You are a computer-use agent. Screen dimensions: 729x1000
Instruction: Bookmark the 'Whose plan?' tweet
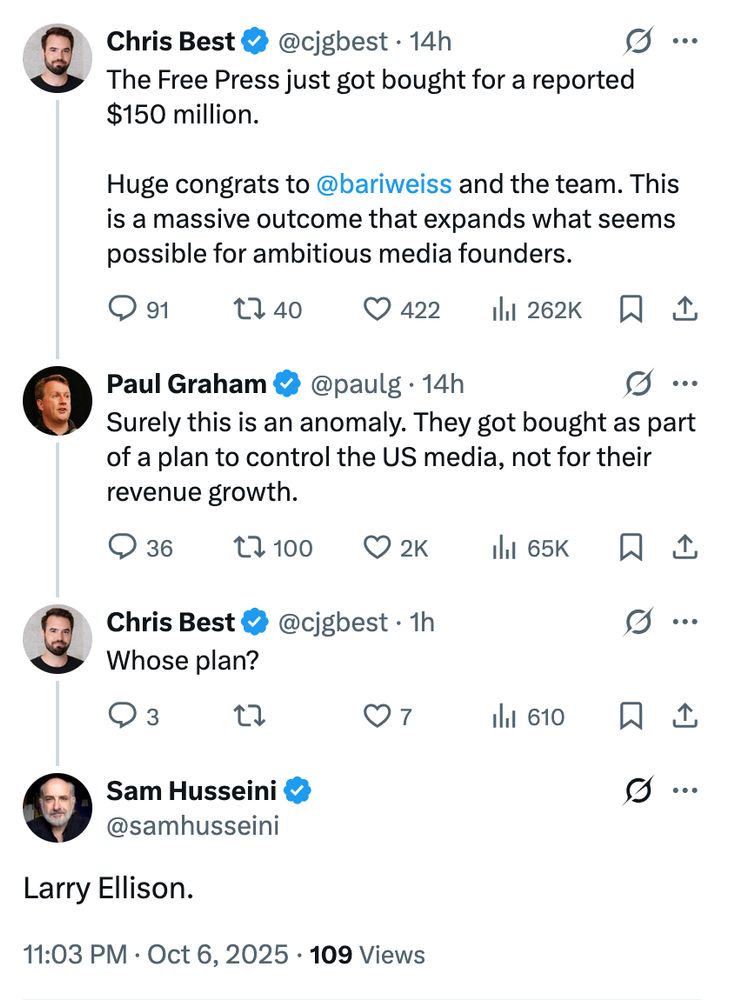(631, 716)
